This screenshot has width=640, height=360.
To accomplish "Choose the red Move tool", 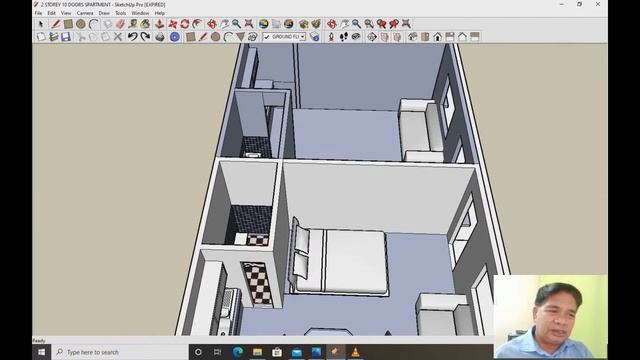I will [x=173, y=24].
